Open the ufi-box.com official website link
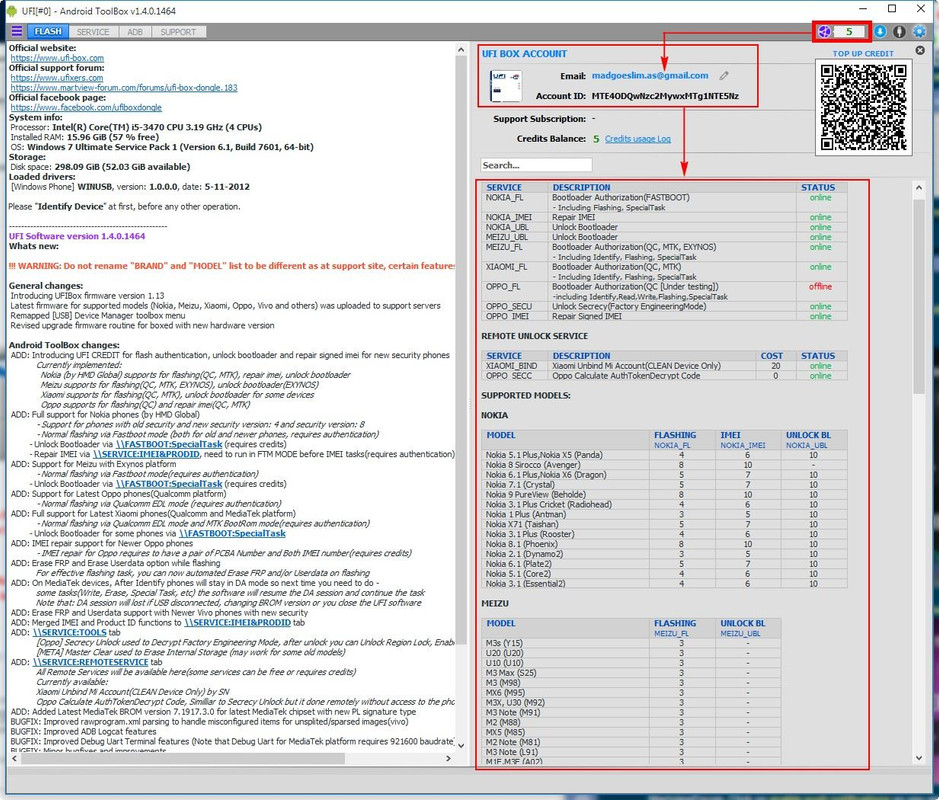Image resolution: width=939 pixels, height=800 pixels. 57,58
